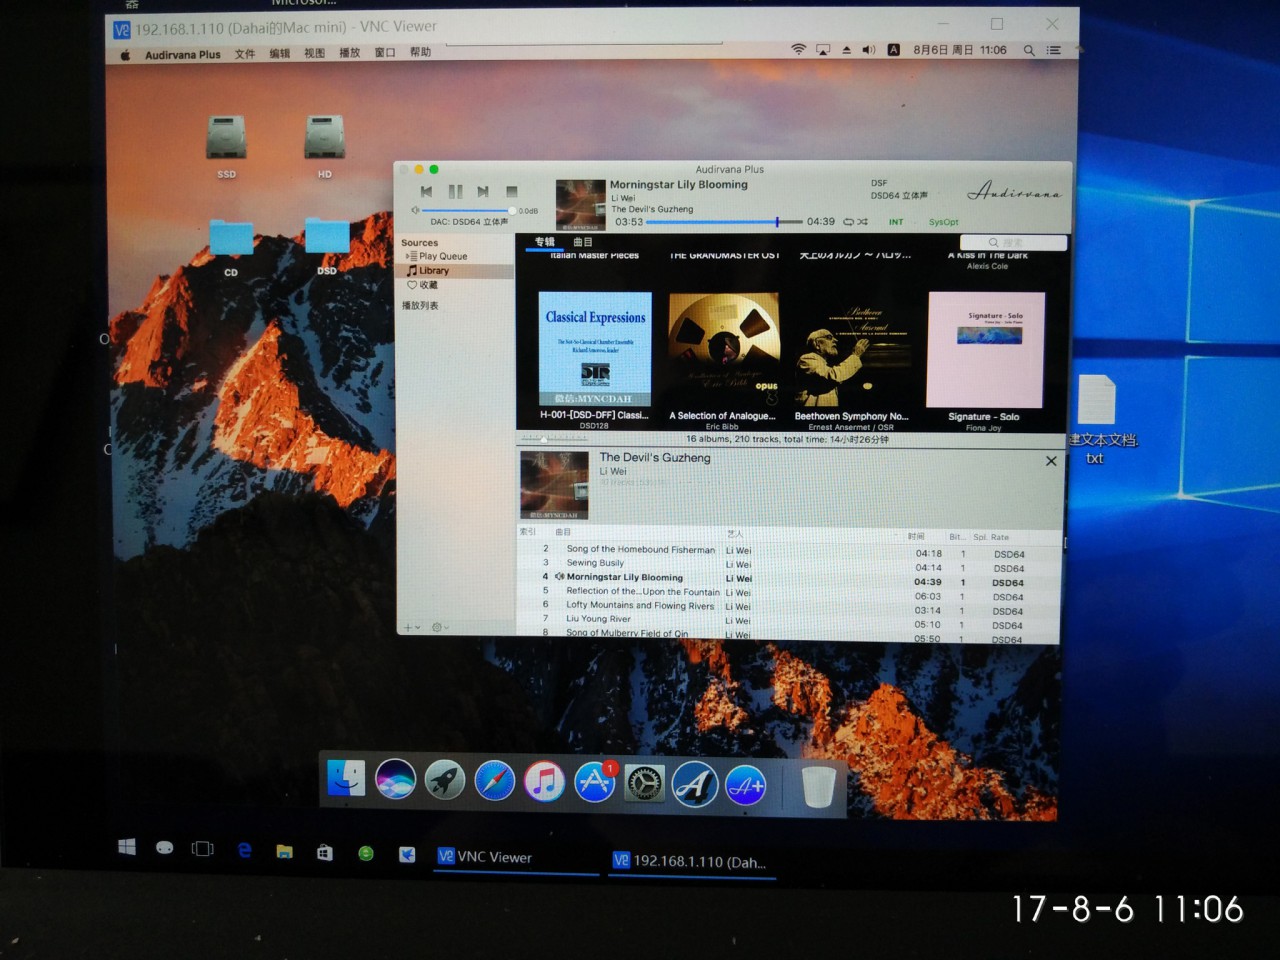
Task: Sort tracks by Spl. Rate column
Action: coord(991,537)
